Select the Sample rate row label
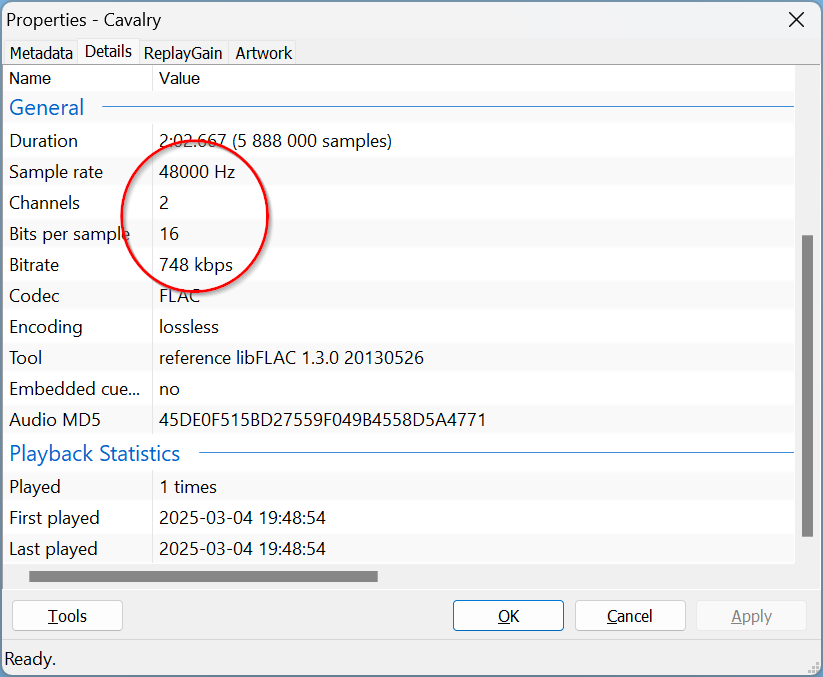The image size is (823, 677). pyautogui.click(x=56, y=172)
